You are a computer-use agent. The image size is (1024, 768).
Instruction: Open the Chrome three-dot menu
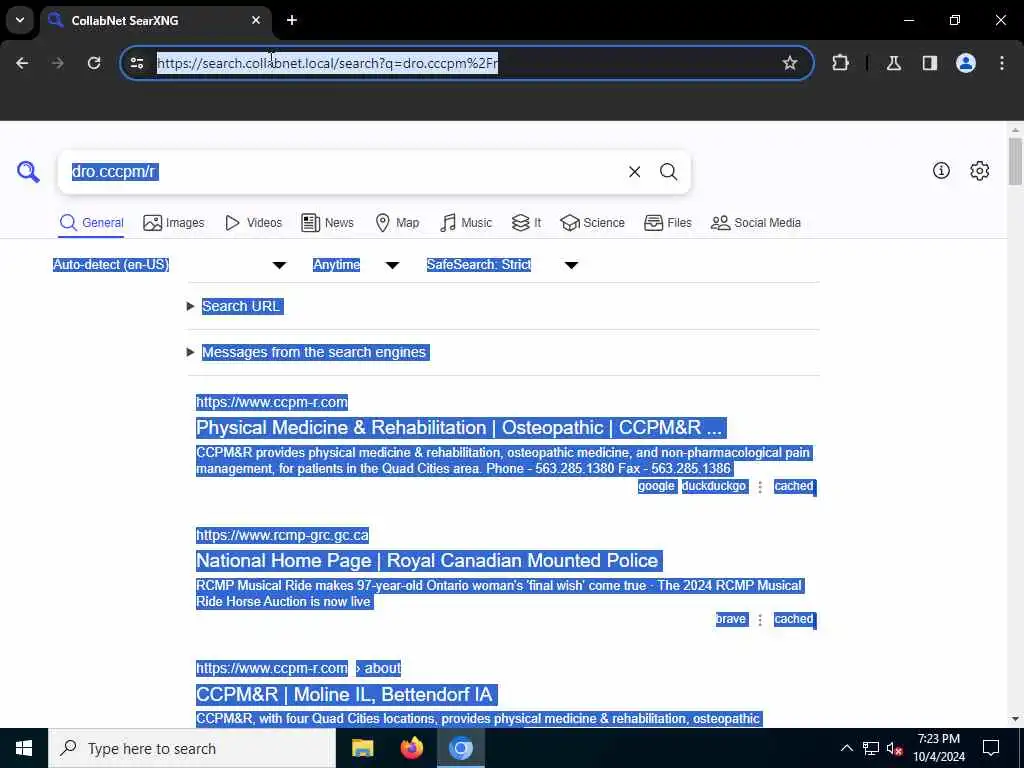click(x=1002, y=63)
